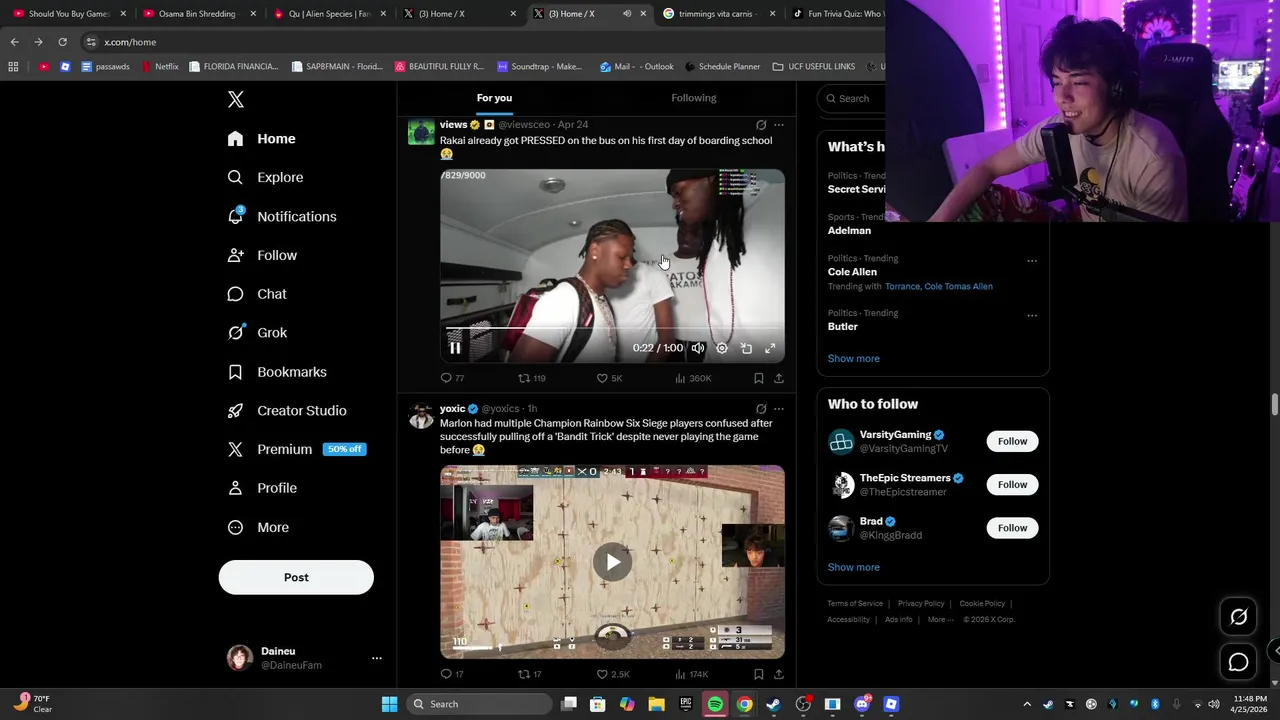This screenshot has height=720, width=1280.
Task: Show more trends under What's happening
Action: [853, 359]
